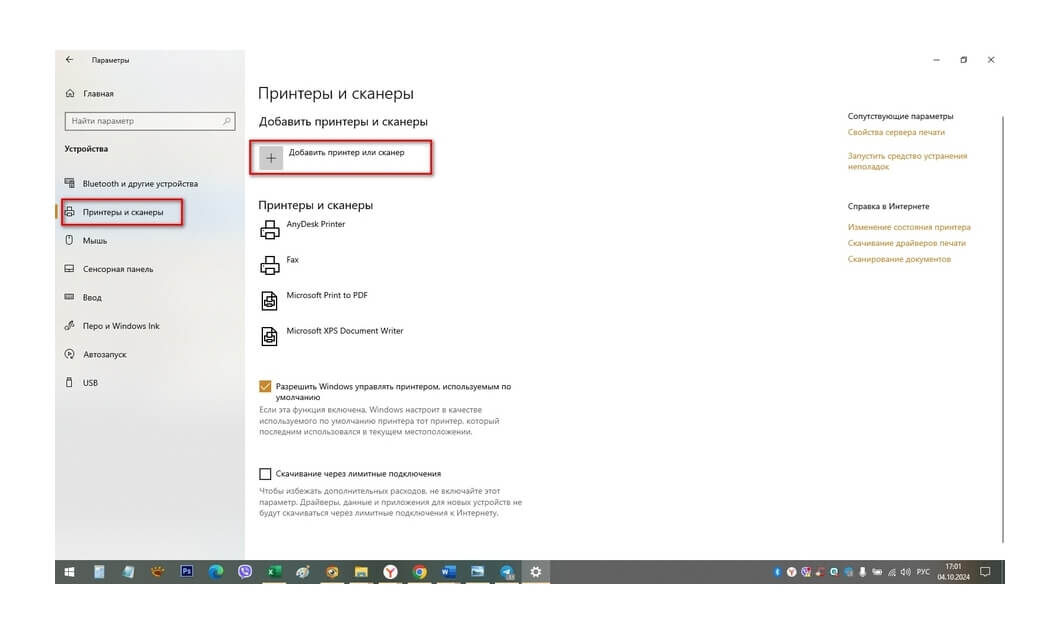Viewport: 1060px width, 634px height.
Task: Click the Bluetooth tray icon
Action: [x=777, y=572]
